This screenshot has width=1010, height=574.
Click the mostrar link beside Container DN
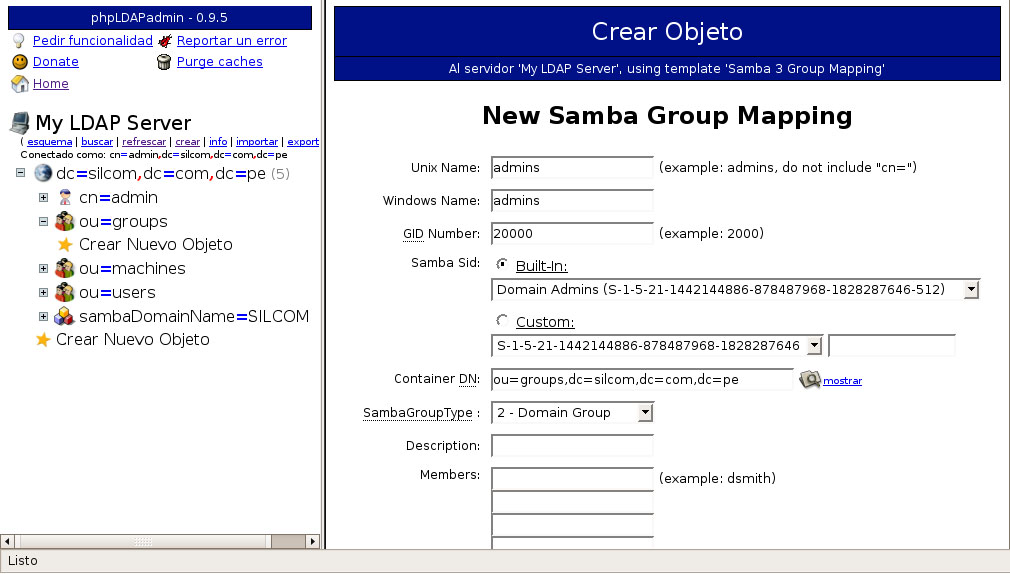click(842, 381)
